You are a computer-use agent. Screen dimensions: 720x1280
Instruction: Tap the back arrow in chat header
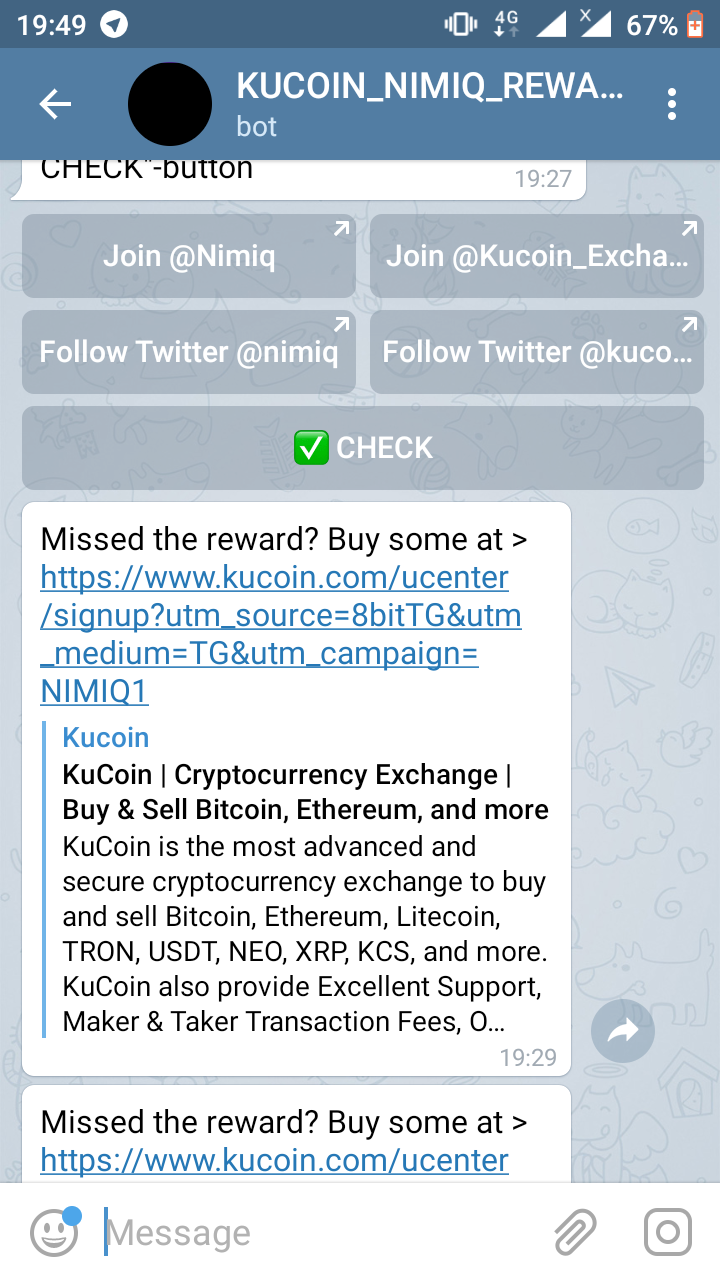point(55,104)
